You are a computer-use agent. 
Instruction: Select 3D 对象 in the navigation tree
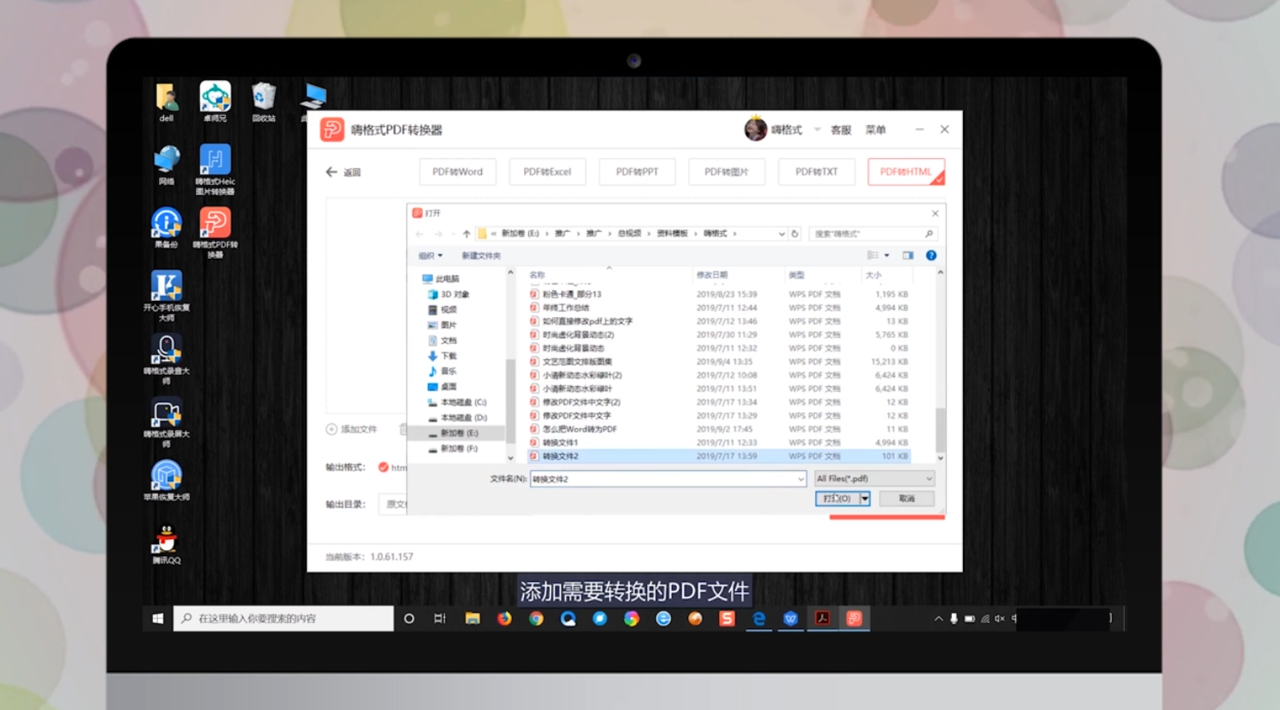coord(448,294)
